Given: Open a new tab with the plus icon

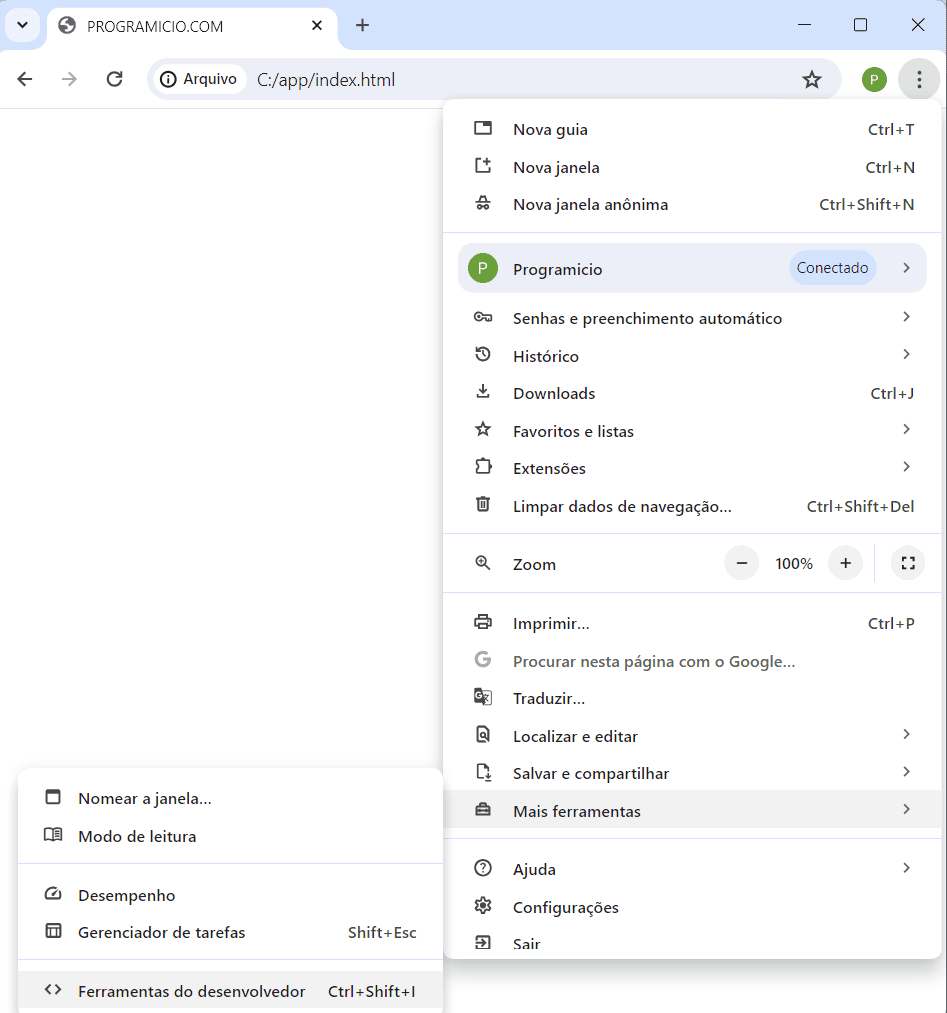Looking at the screenshot, I should pos(361,27).
